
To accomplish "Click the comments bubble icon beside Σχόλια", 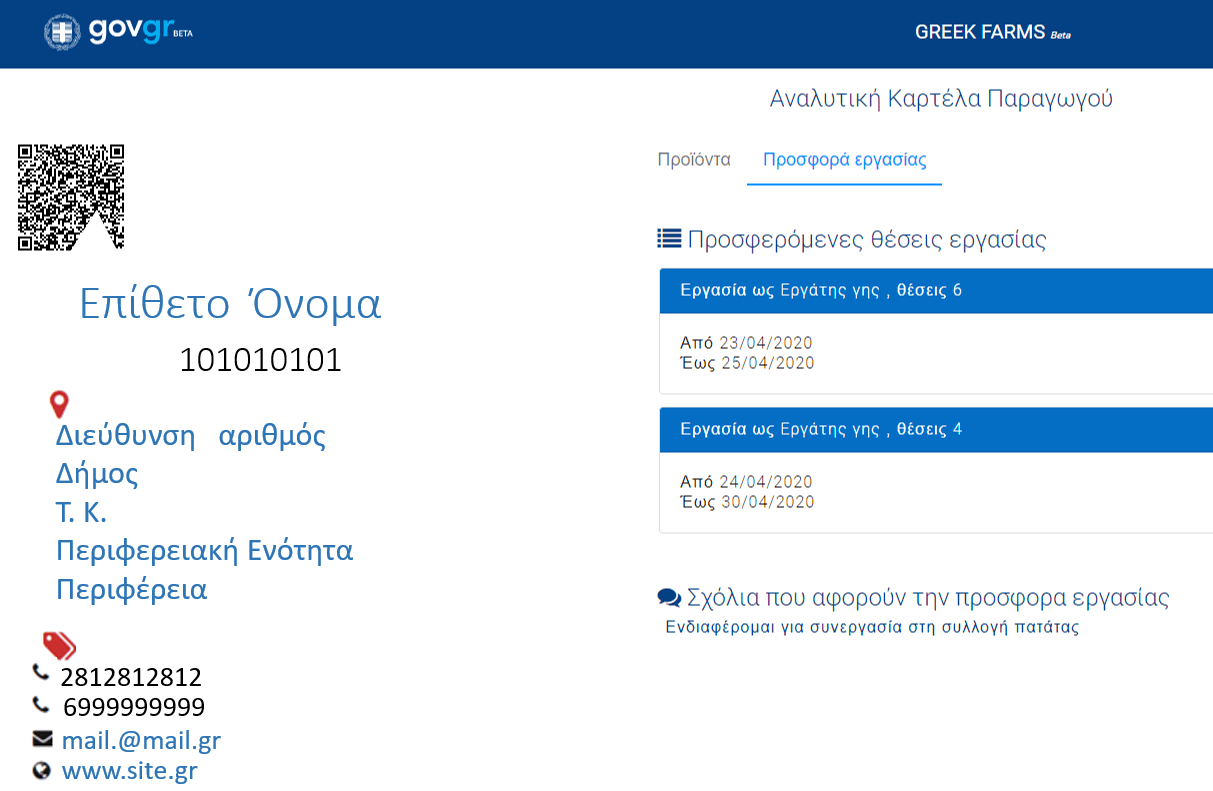I will pyautogui.click(x=668, y=598).
